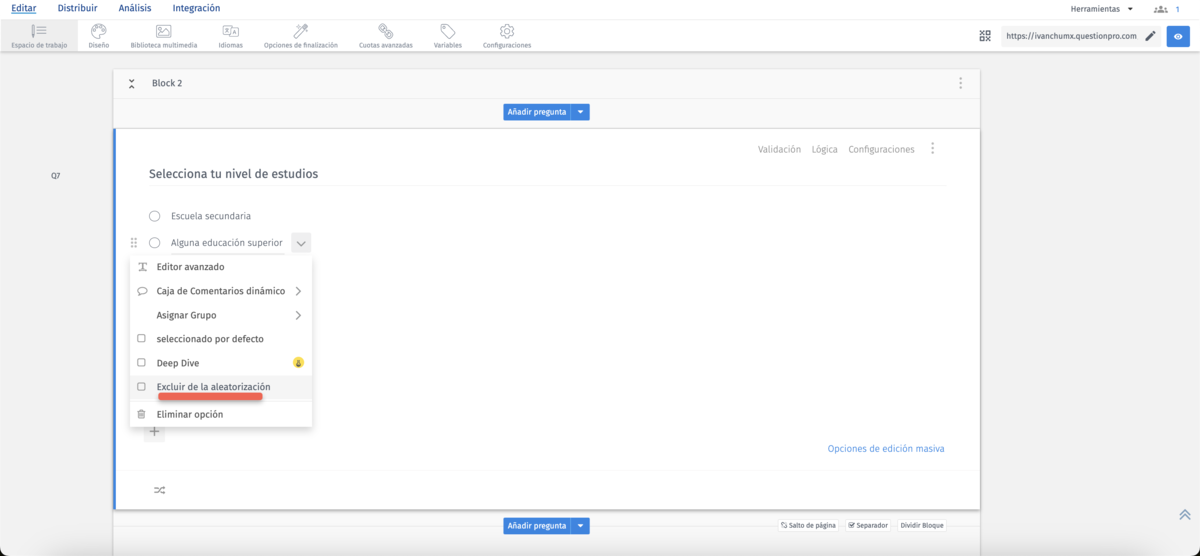
Task: Click the Block 2 title text
Action: click(x=167, y=83)
